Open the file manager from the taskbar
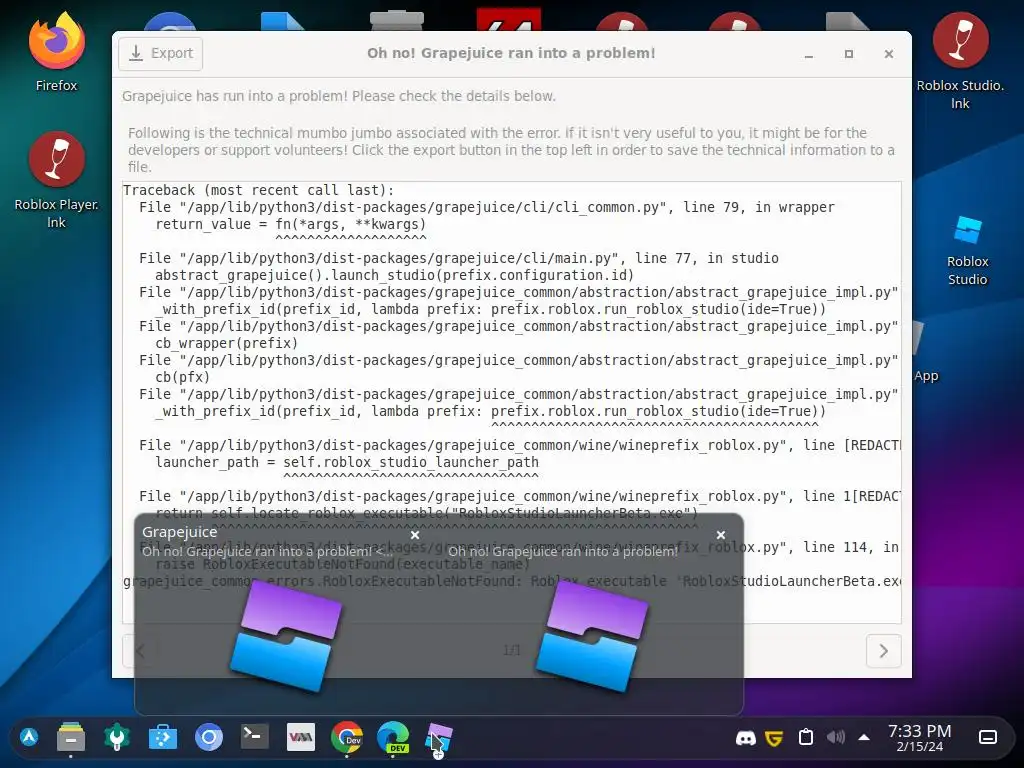This screenshot has width=1024, height=768. 71,737
